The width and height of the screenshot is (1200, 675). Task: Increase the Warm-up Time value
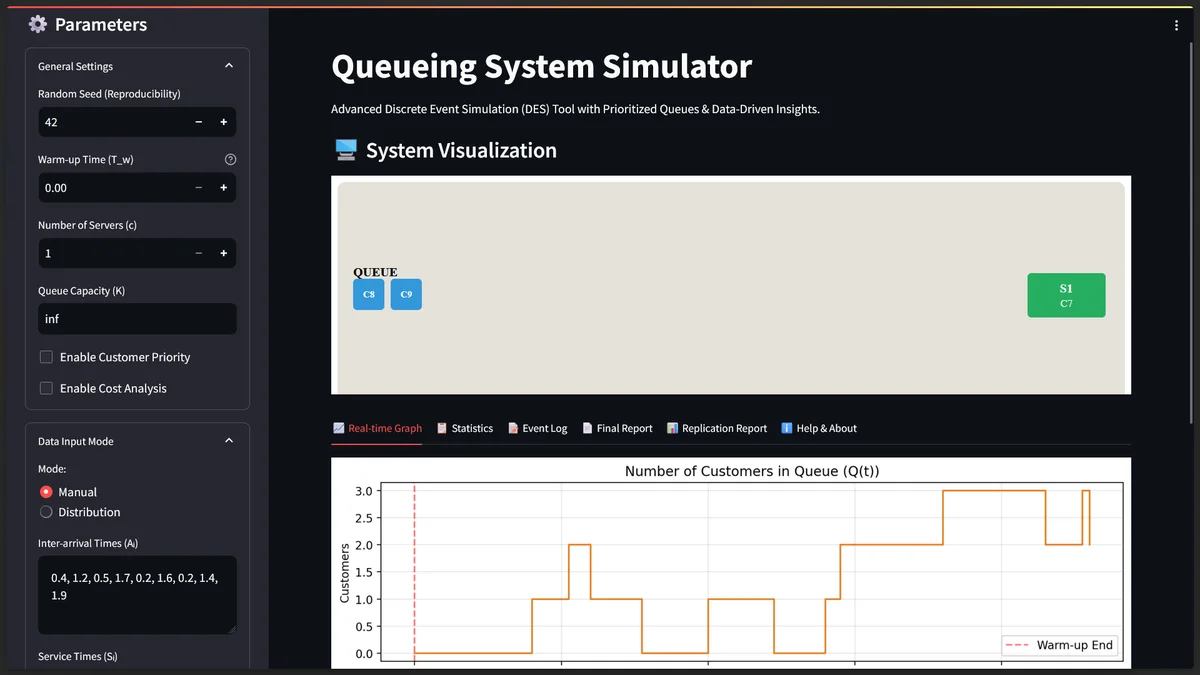pyautogui.click(x=223, y=188)
